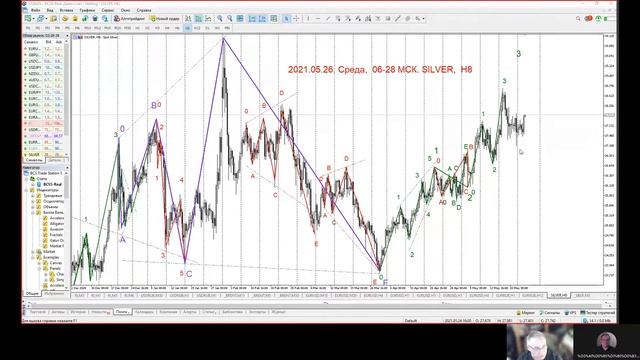Screen dimensions: 640x360
Task: Open the Тестер стратегий button
Action: point(598,313)
